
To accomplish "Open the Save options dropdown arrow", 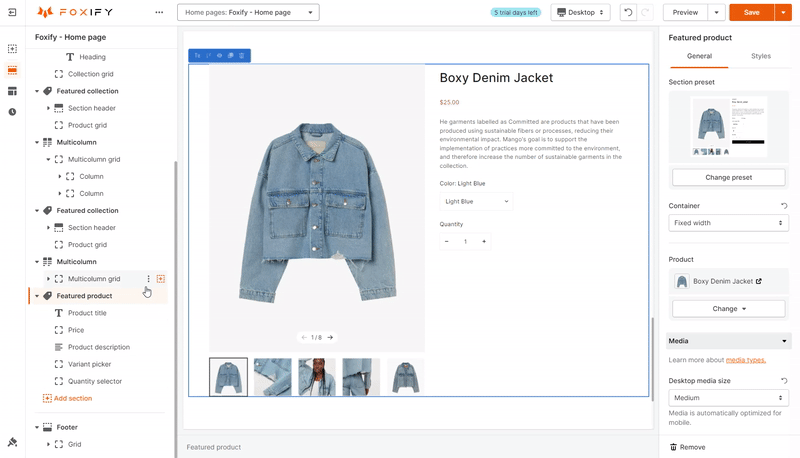I will pos(783,12).
